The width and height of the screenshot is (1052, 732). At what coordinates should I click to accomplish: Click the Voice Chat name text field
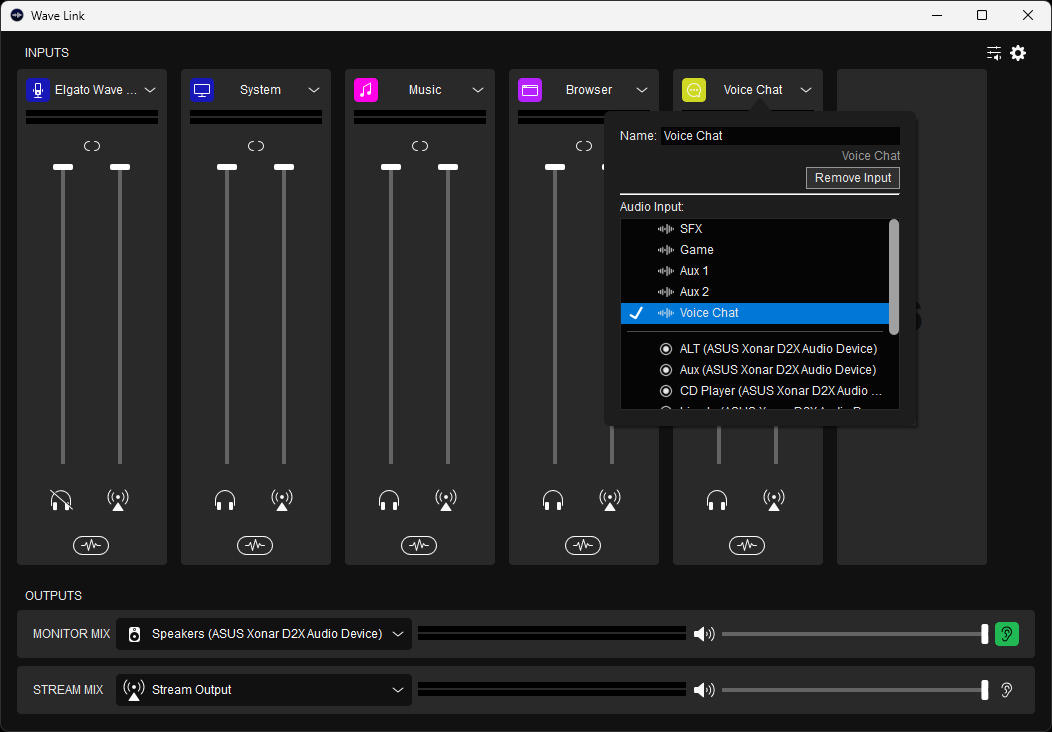pos(780,136)
